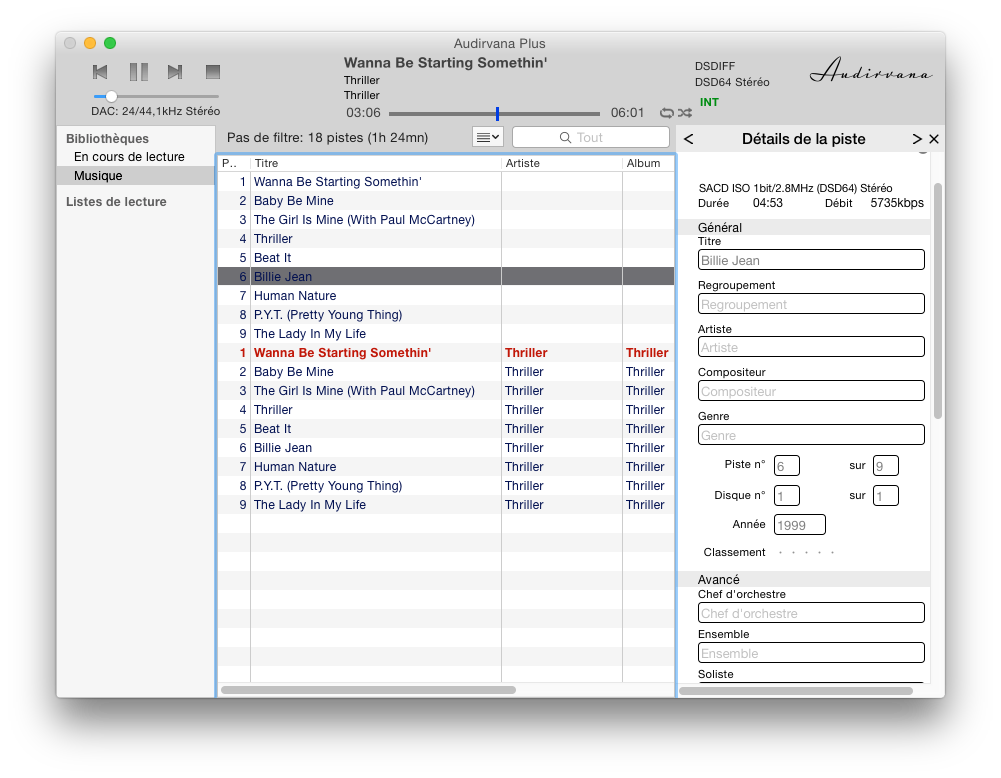1001x778 pixels.
Task: Click the Artiste input field
Action: pyautogui.click(x=811, y=347)
